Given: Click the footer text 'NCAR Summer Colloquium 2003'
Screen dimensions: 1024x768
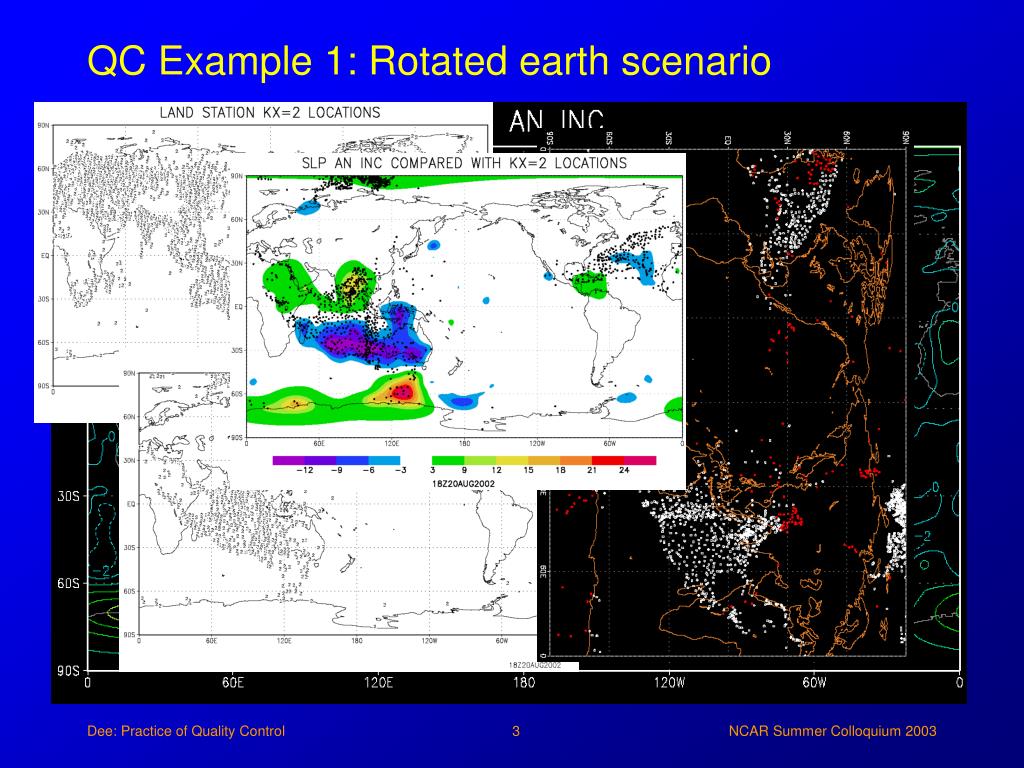Looking at the screenshot, I should 833,731.
